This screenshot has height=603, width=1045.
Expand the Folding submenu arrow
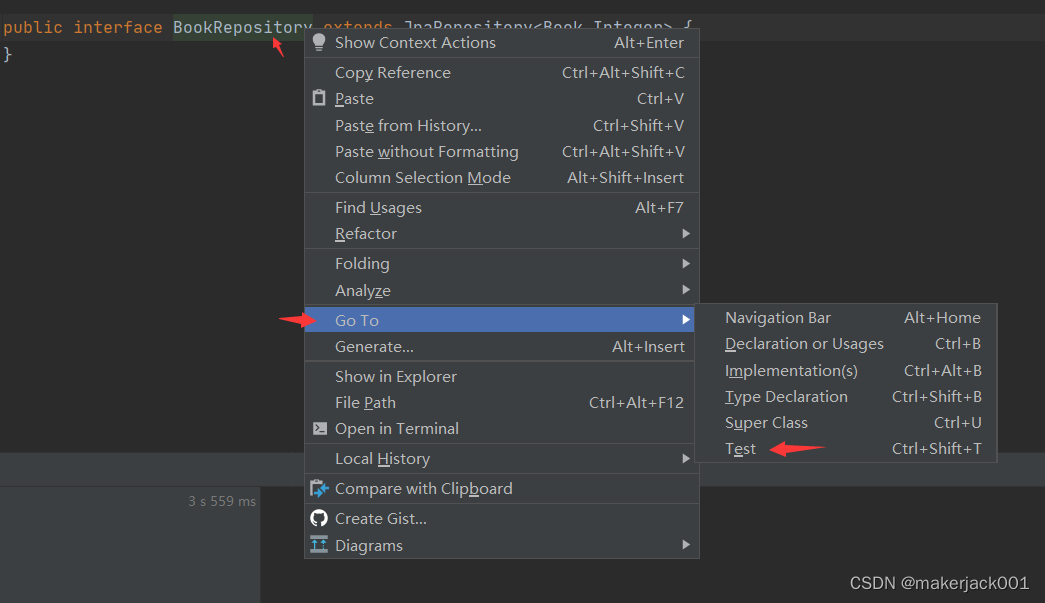pyautogui.click(x=686, y=263)
